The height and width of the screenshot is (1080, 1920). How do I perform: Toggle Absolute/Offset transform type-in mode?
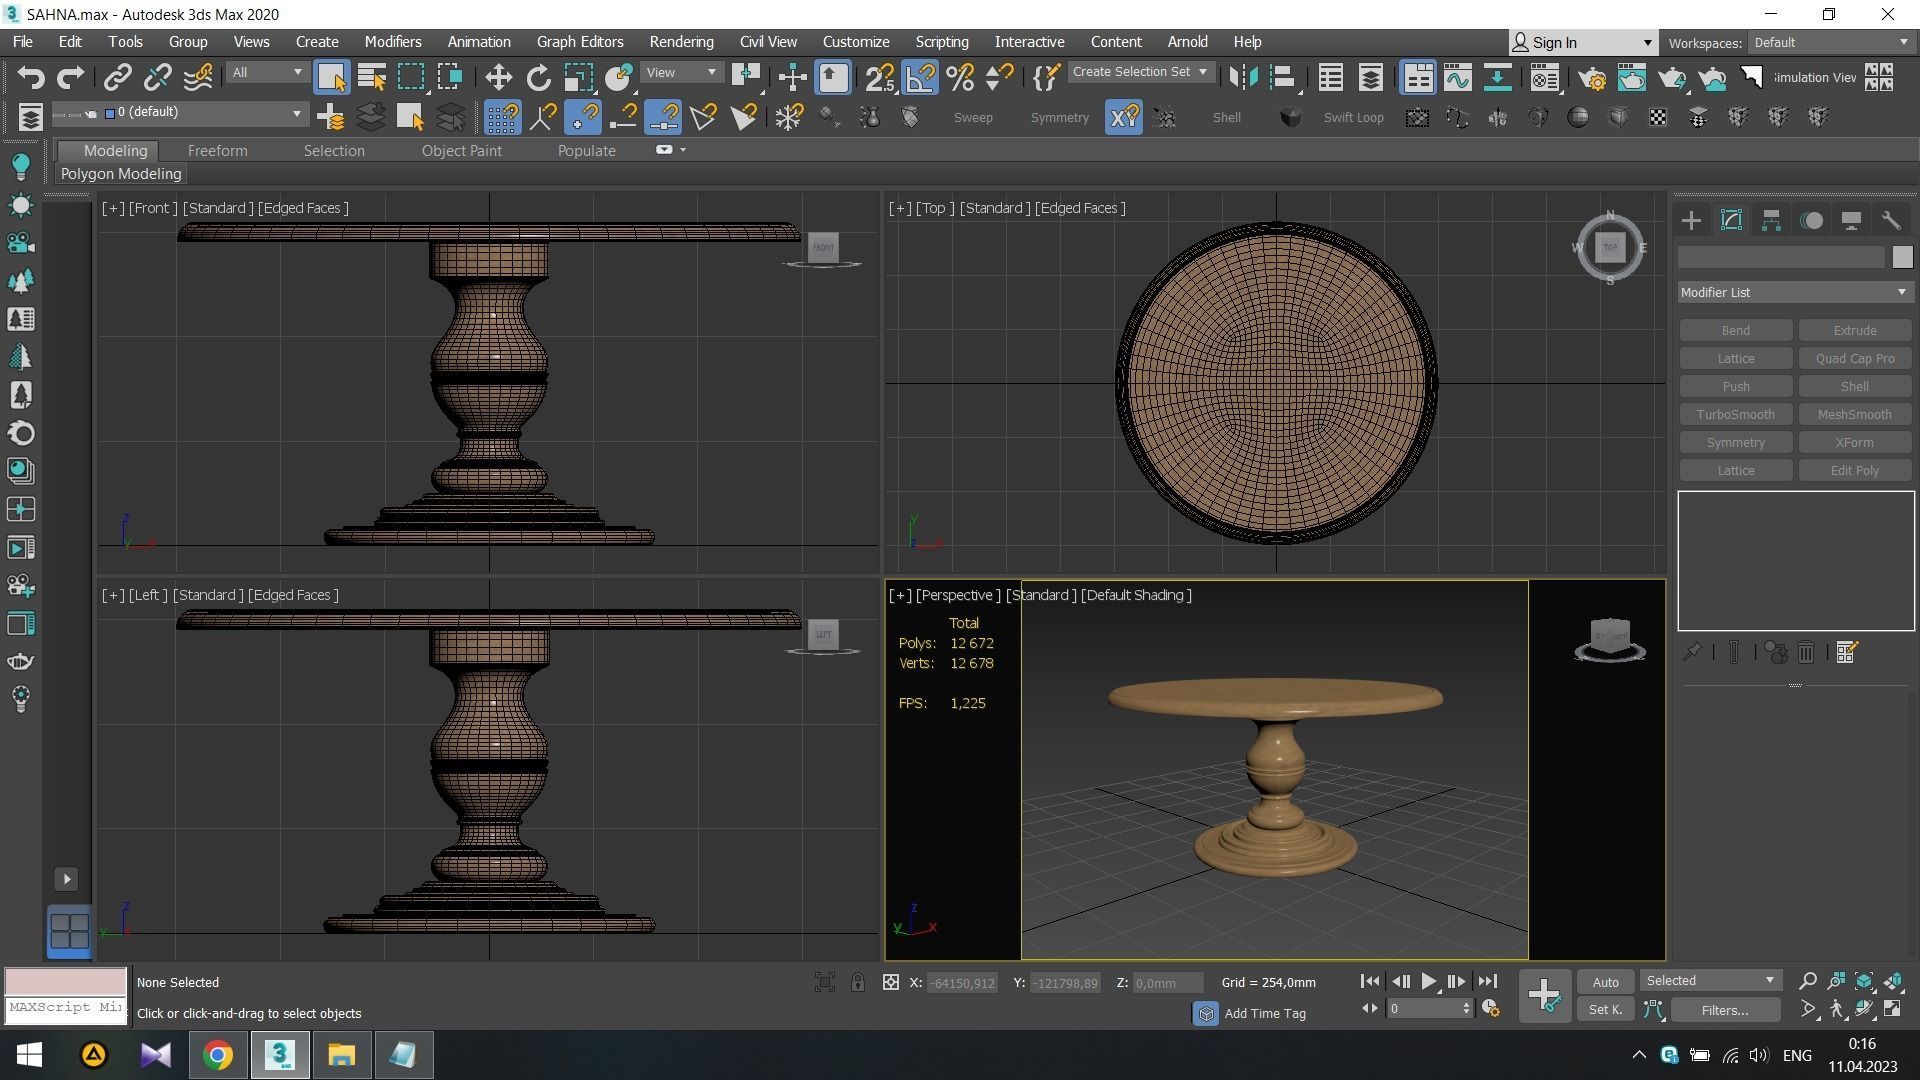(x=890, y=983)
